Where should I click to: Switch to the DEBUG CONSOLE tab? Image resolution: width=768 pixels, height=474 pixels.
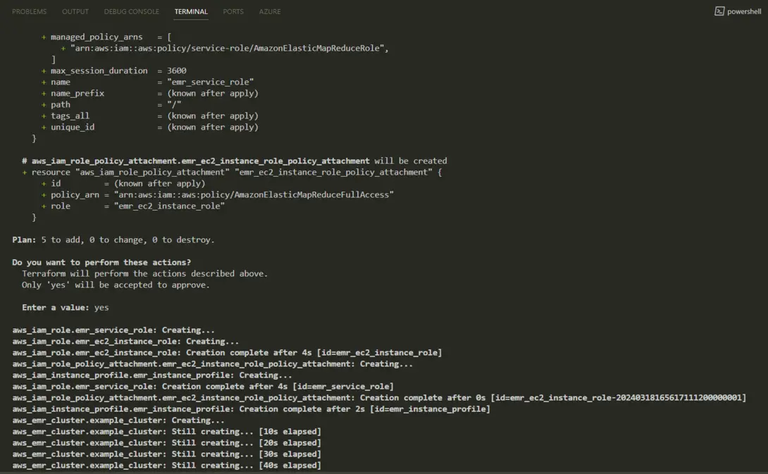131,11
